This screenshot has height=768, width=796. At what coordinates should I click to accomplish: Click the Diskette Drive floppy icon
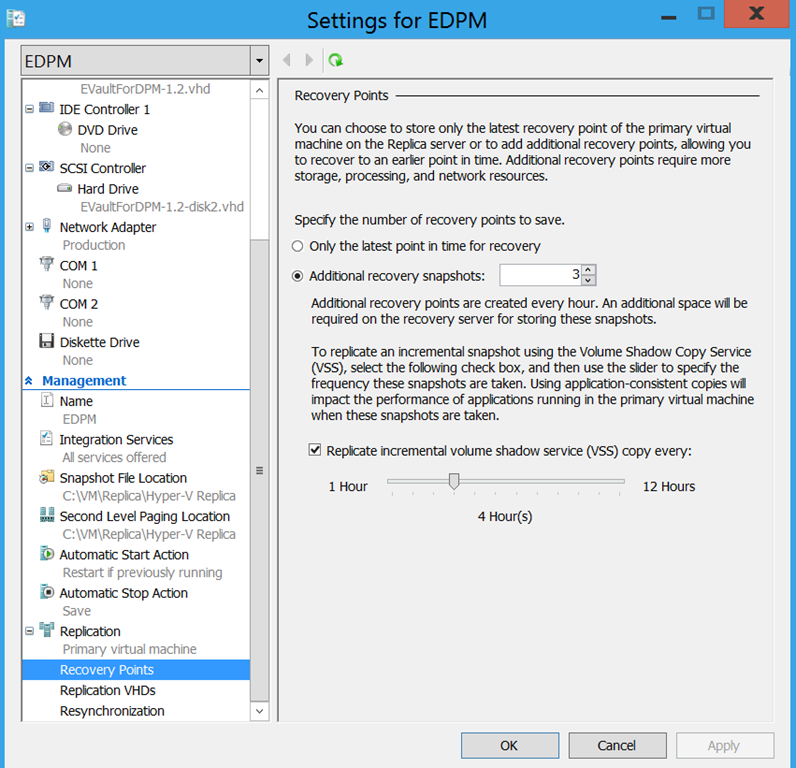(x=46, y=341)
